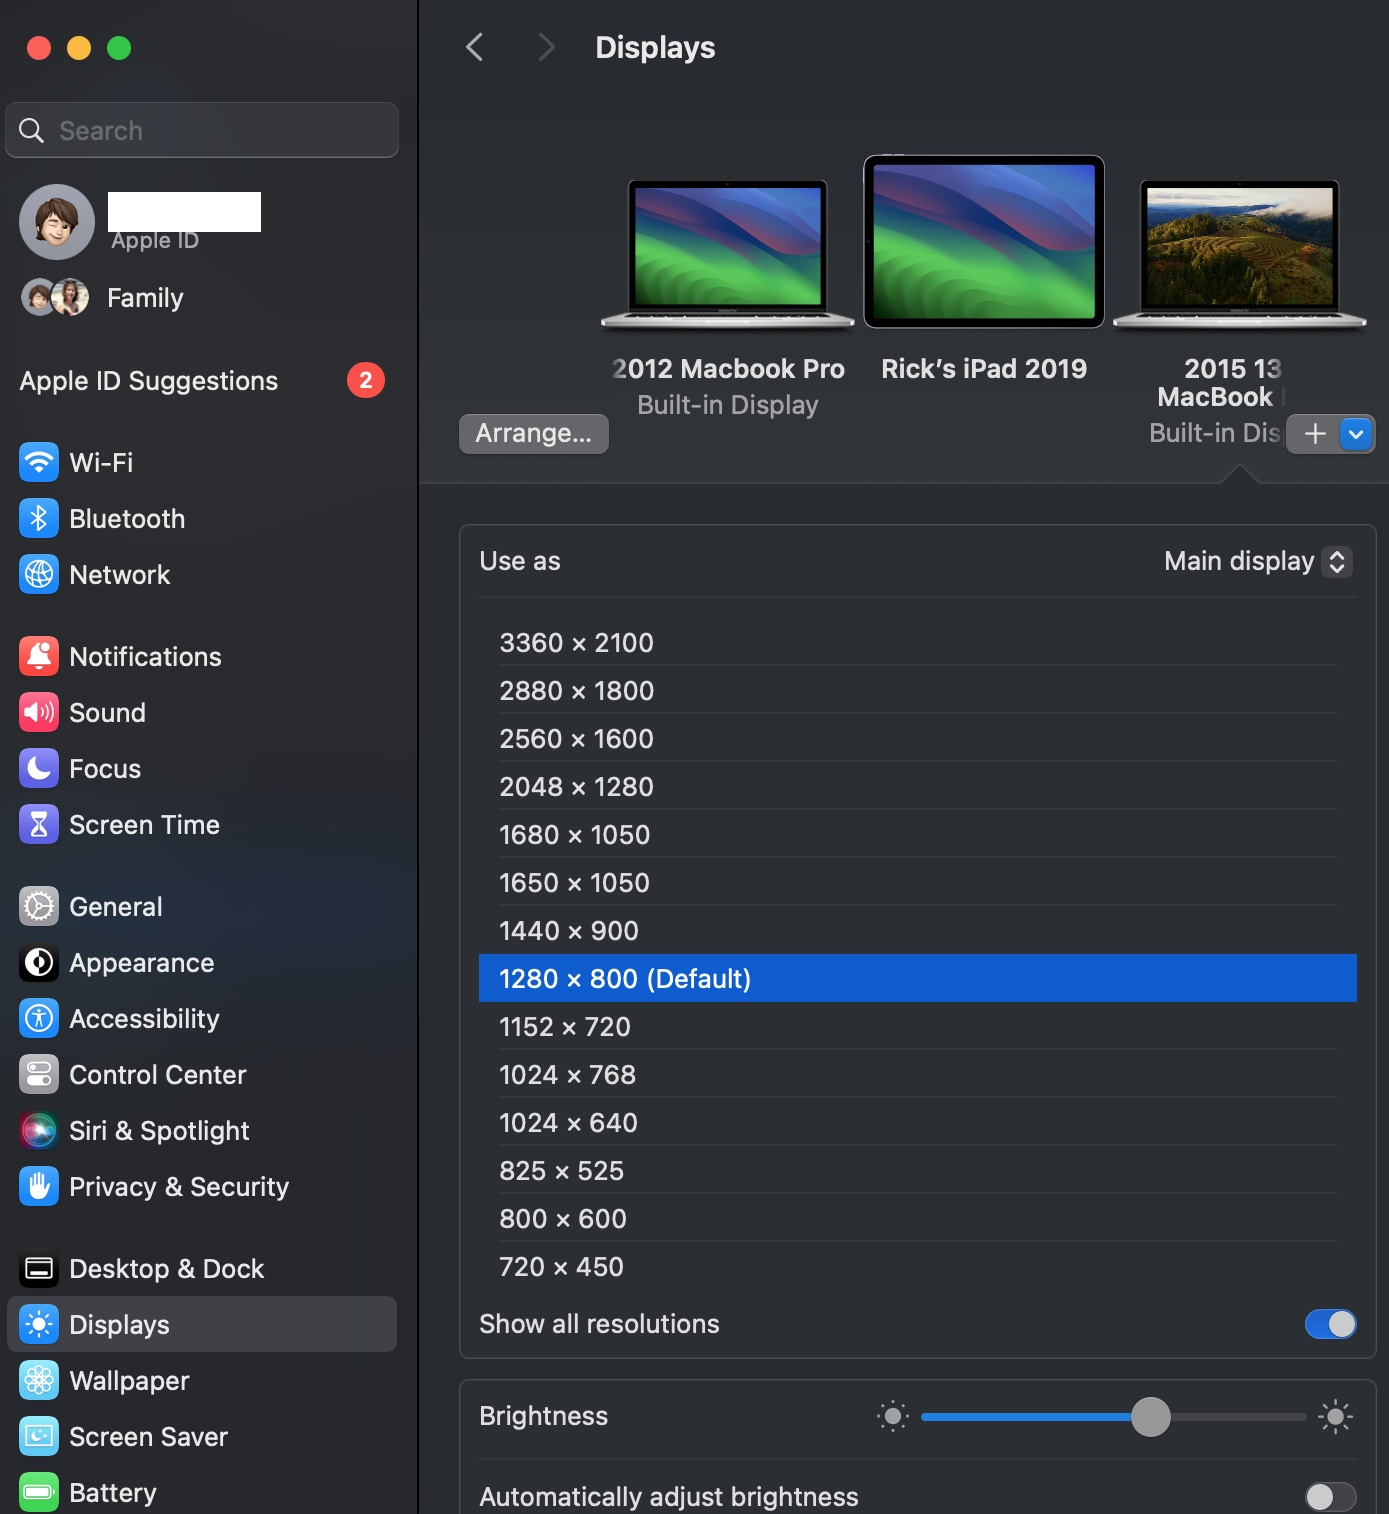Click the Desktop & Dock icon
This screenshot has height=1514, width=1389.
[39, 1268]
